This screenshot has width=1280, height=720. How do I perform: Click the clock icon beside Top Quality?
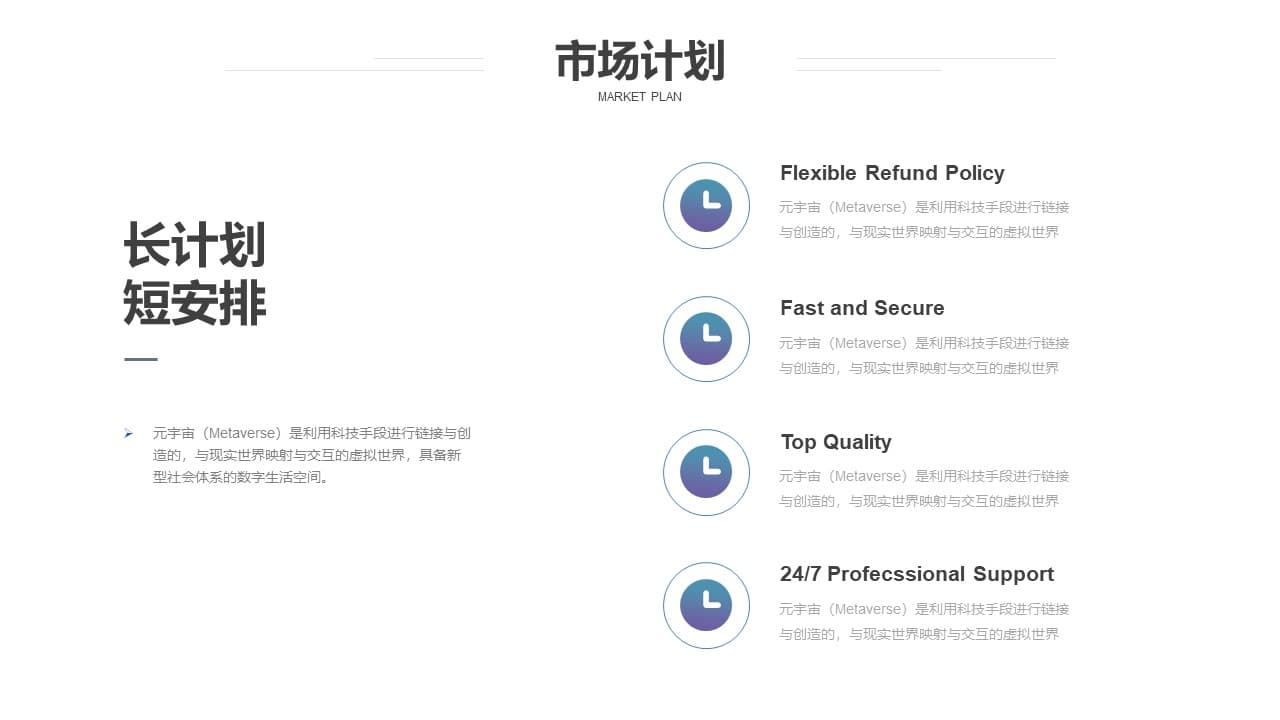tap(706, 472)
